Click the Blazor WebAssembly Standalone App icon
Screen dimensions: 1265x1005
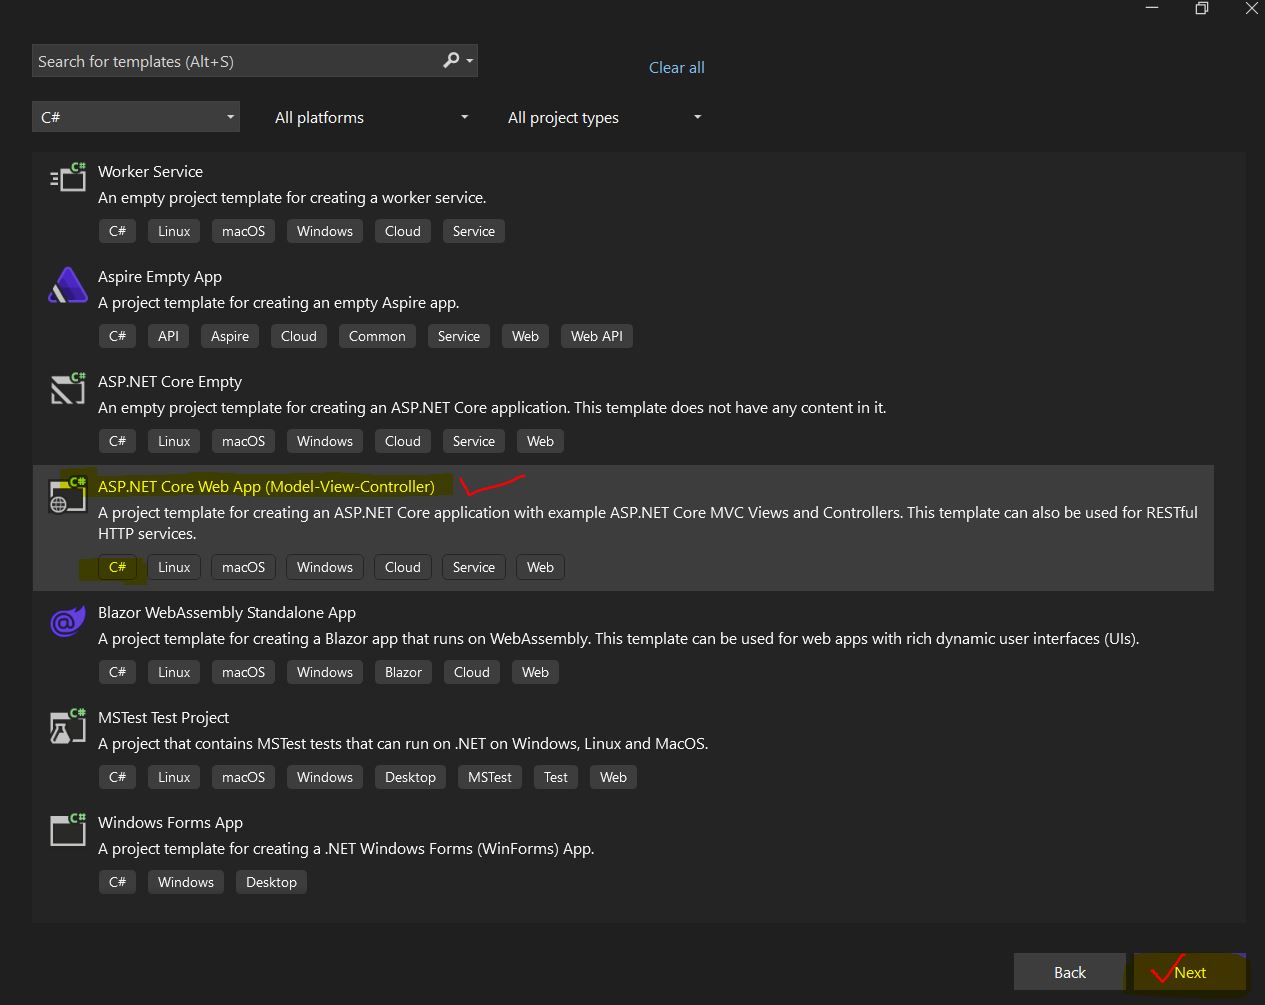point(68,621)
